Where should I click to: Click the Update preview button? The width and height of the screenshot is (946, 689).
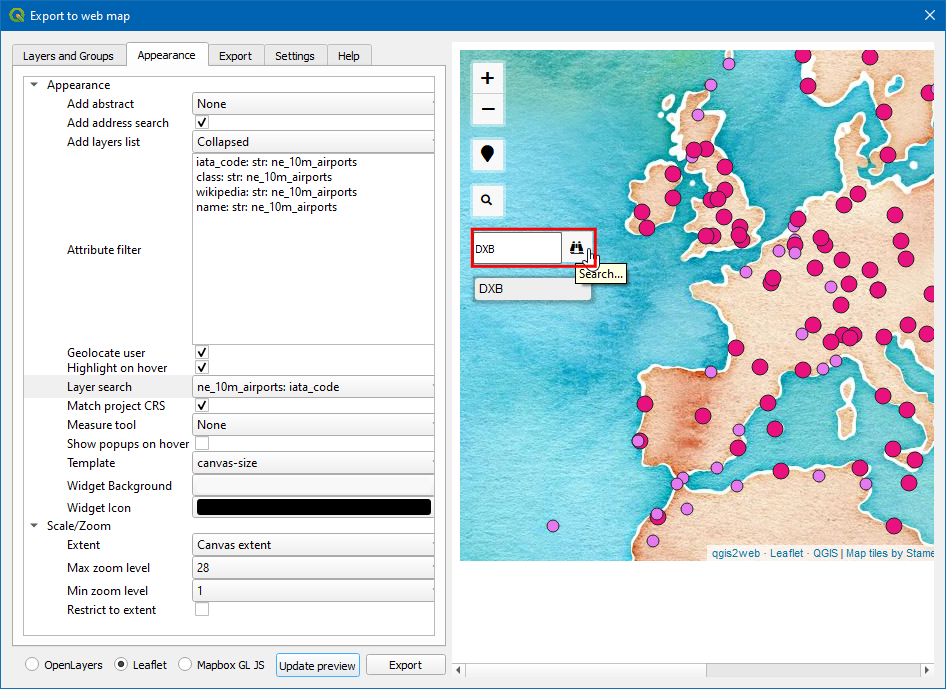tap(317, 666)
